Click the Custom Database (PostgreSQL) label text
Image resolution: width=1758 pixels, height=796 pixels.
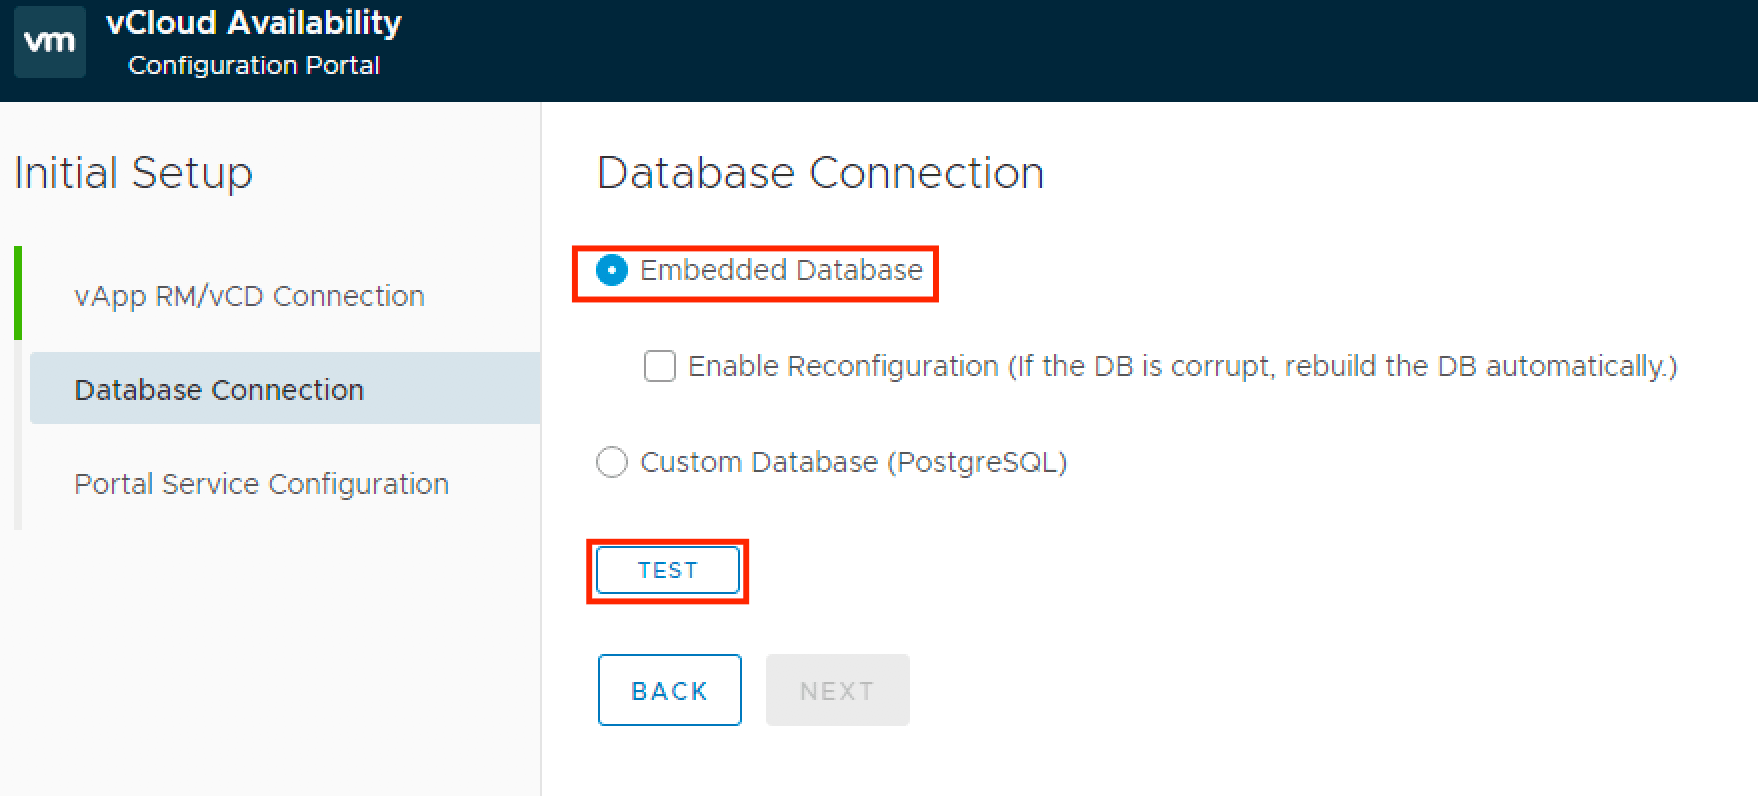coord(853,462)
